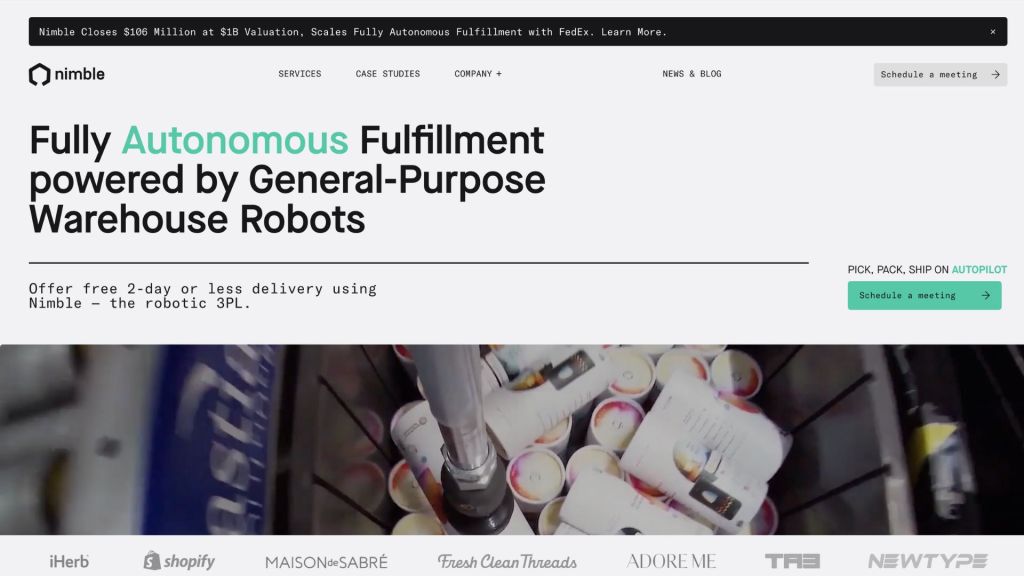Click the Shopify logo
The height and width of the screenshot is (576, 1024).
tap(179, 560)
